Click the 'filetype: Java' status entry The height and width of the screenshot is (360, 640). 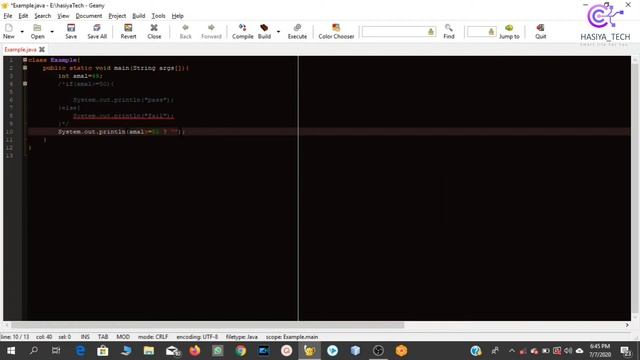242,337
